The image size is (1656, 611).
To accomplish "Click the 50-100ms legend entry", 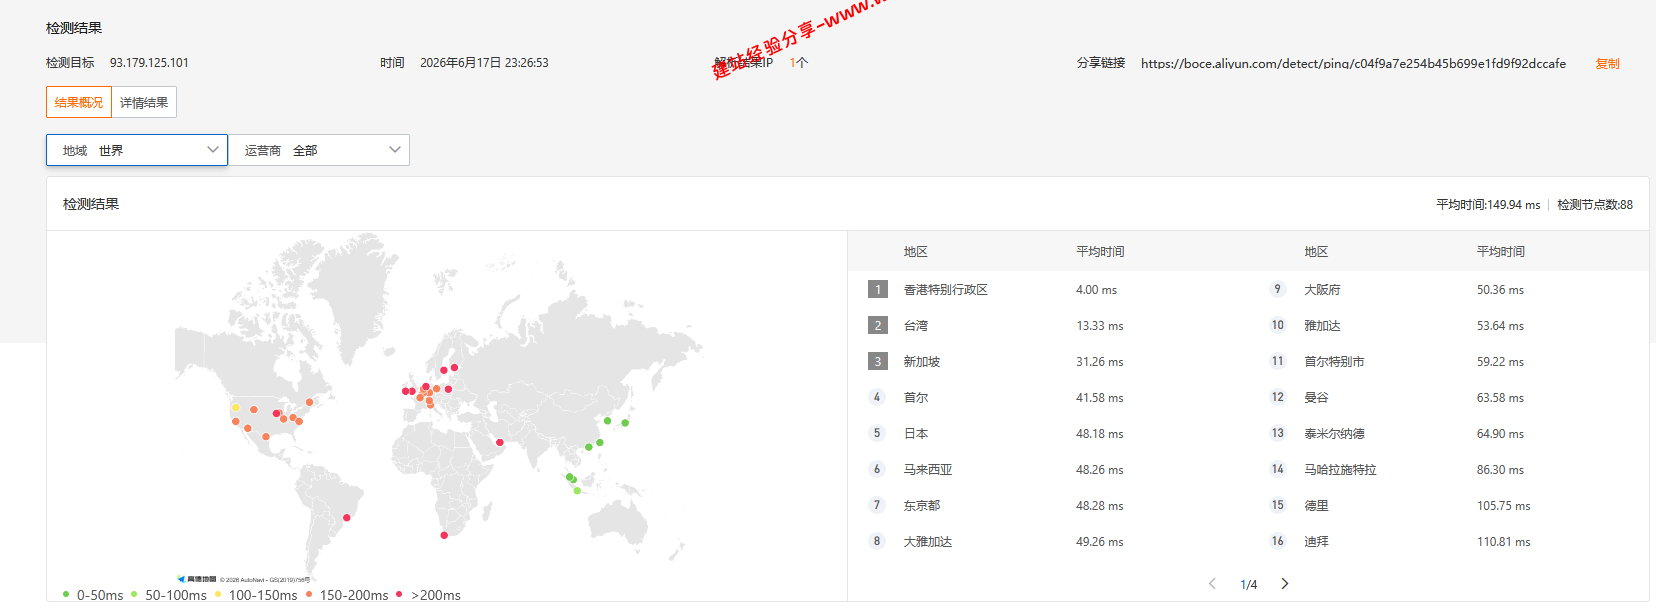I will tap(168, 595).
